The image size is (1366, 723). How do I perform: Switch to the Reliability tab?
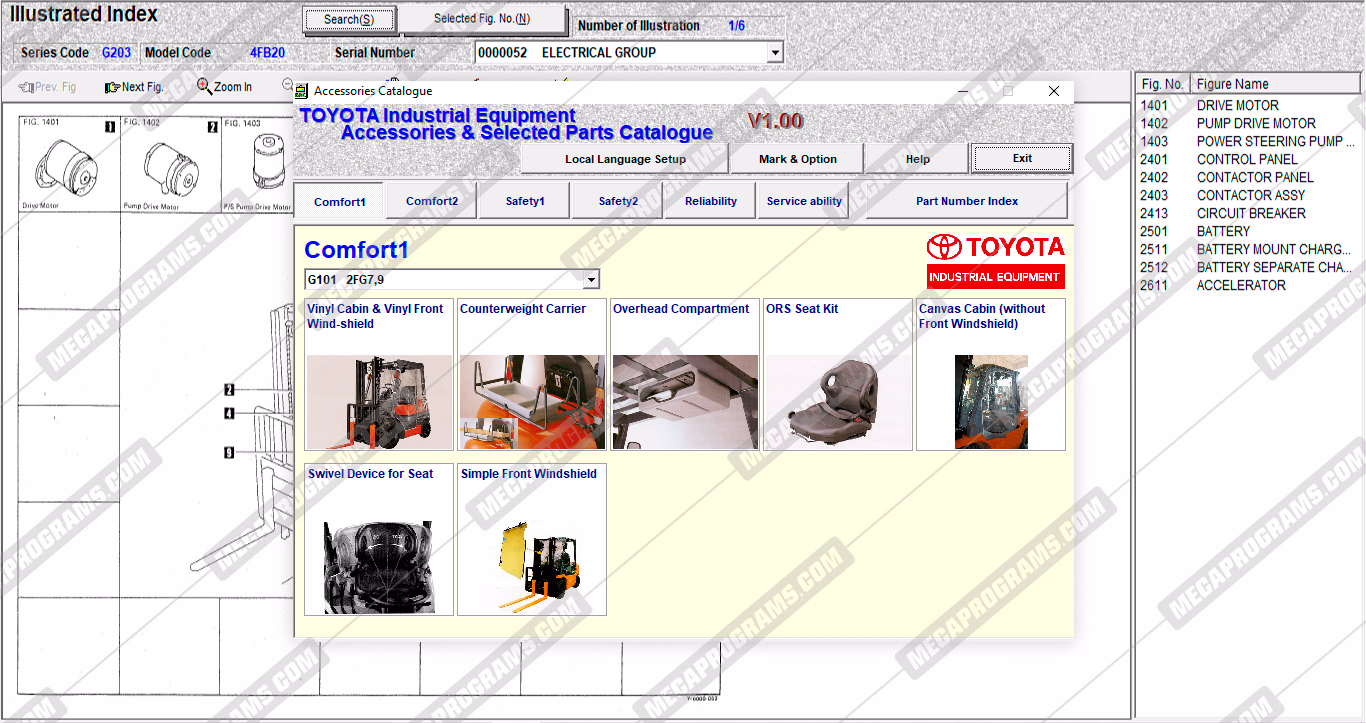(710, 201)
